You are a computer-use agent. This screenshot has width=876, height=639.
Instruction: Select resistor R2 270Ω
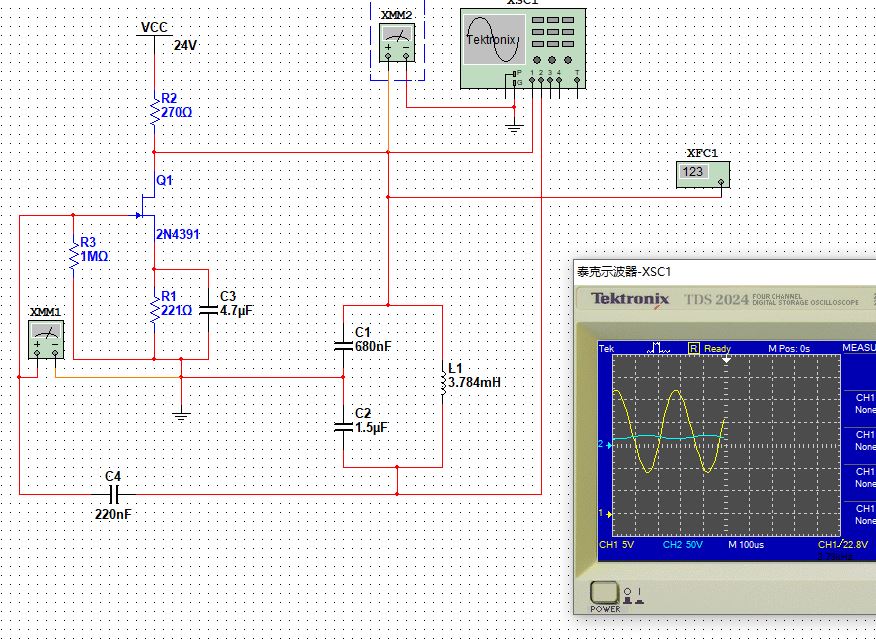click(154, 112)
